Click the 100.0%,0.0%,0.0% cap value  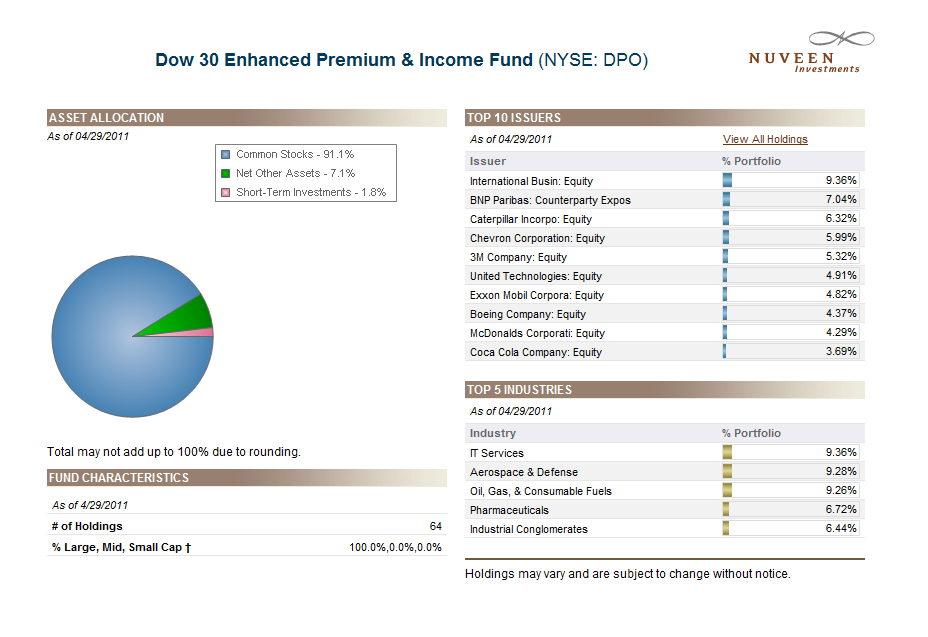[395, 547]
